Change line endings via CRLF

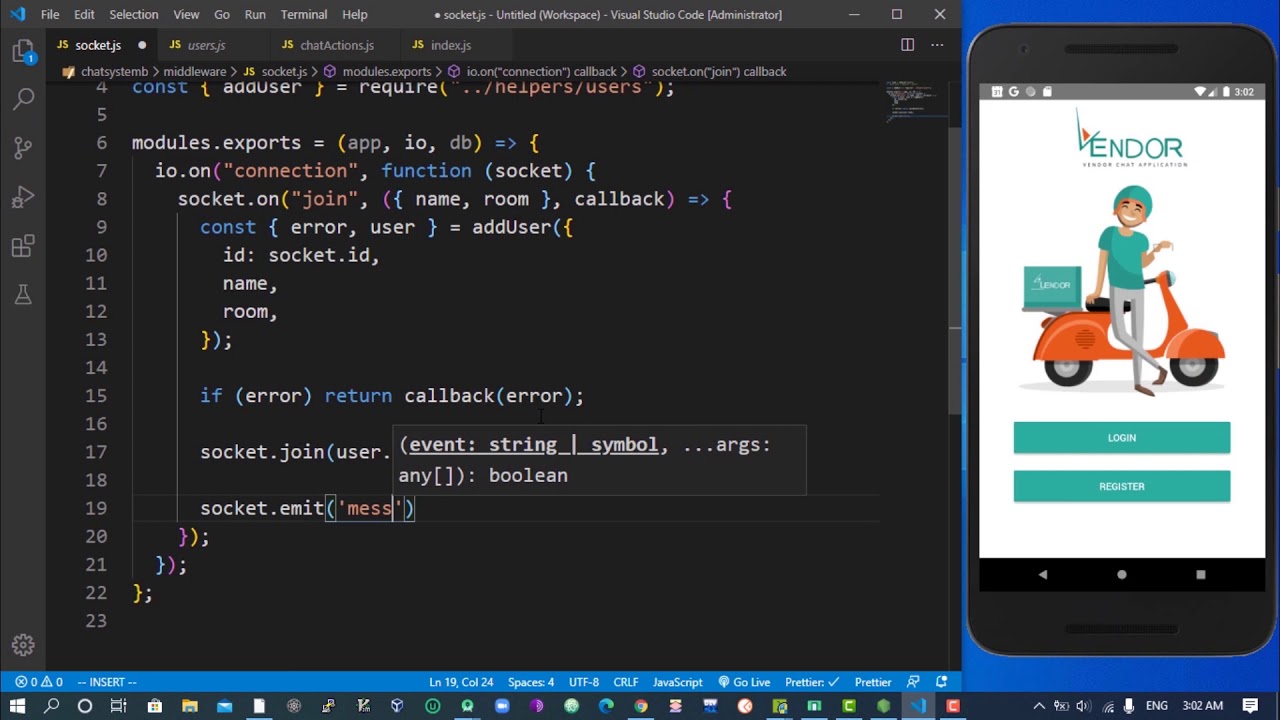626,682
